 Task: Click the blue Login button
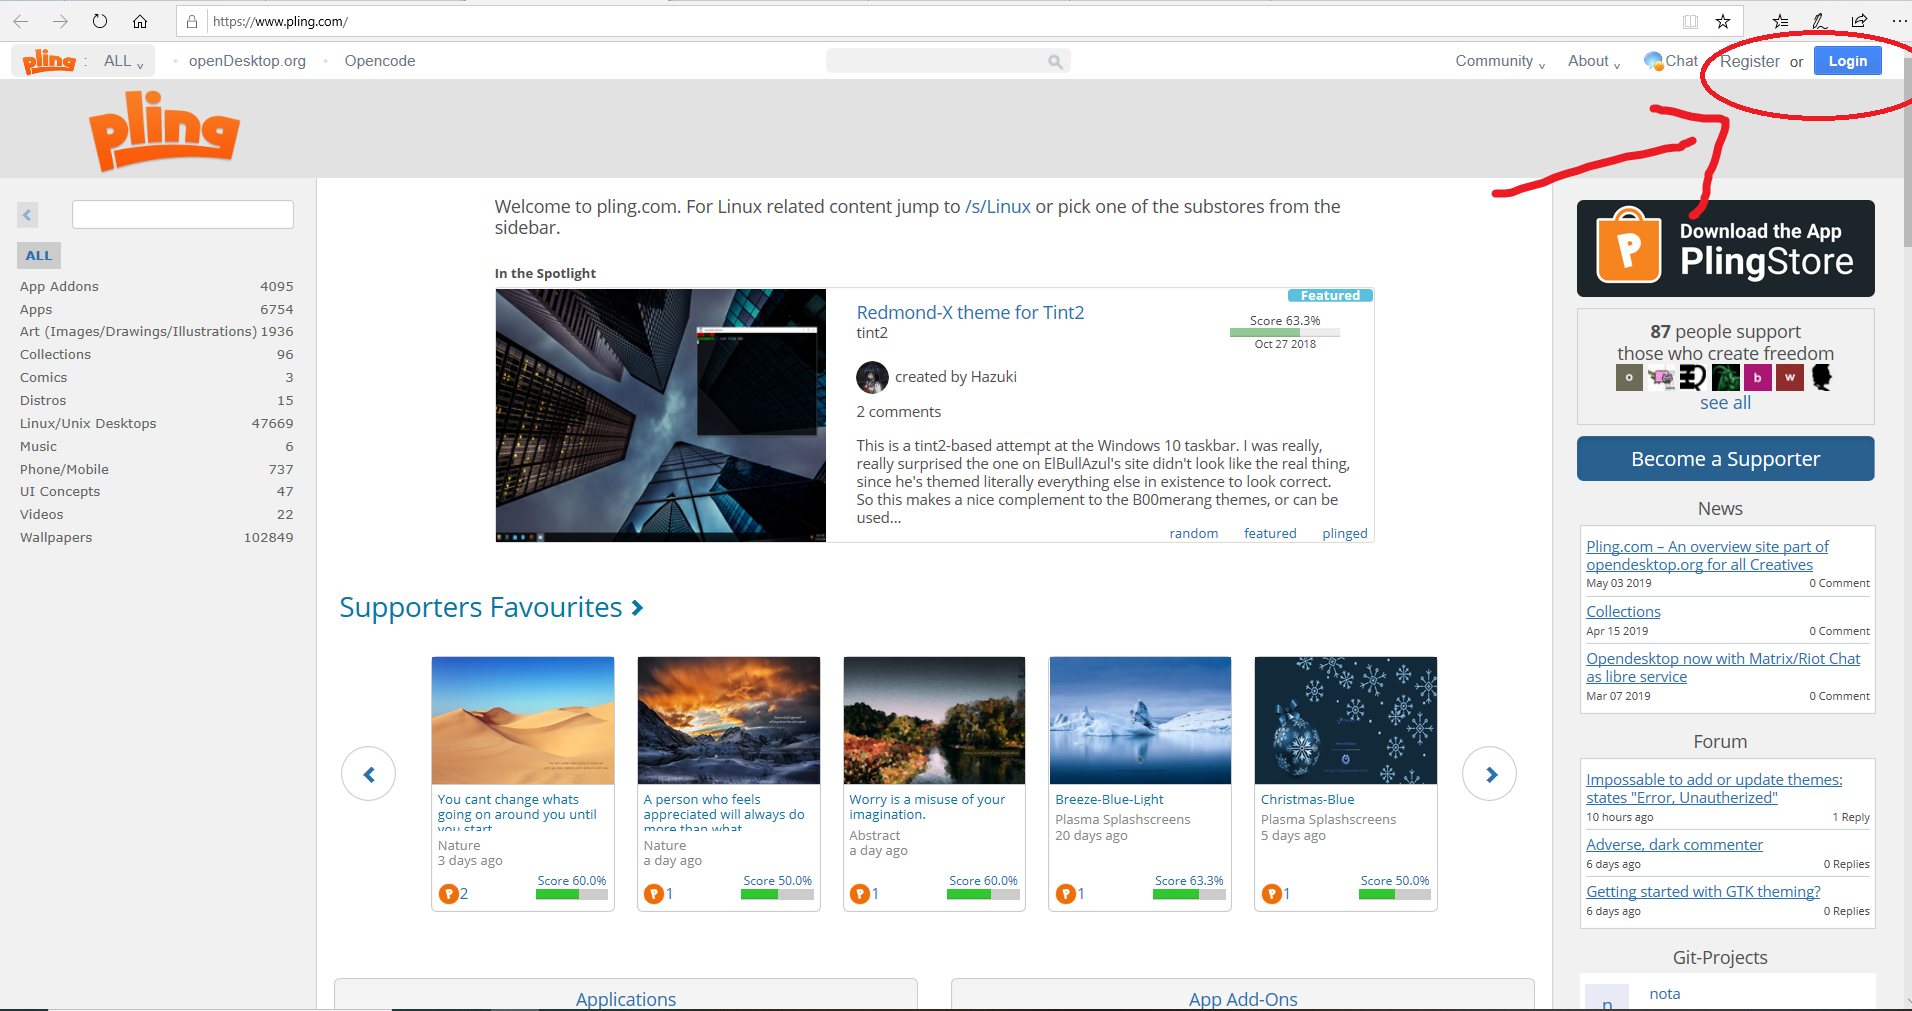point(1847,61)
